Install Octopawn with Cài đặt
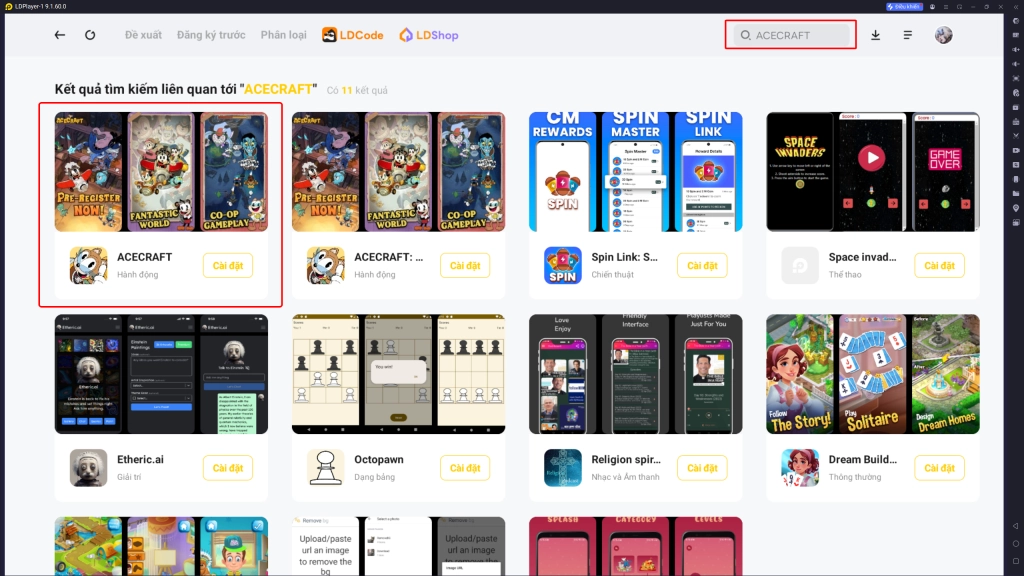This screenshot has width=1024, height=576. (x=465, y=468)
